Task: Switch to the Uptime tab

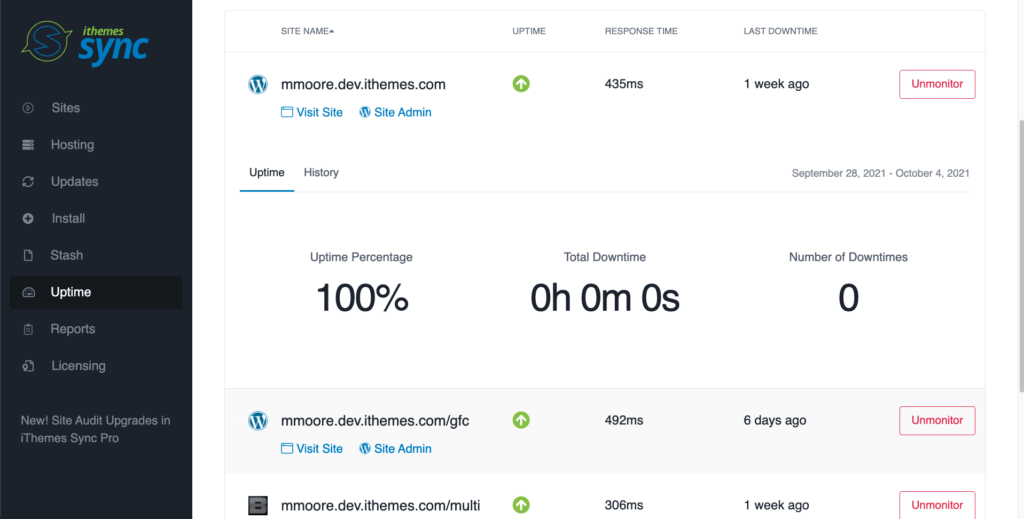Action: pos(267,173)
